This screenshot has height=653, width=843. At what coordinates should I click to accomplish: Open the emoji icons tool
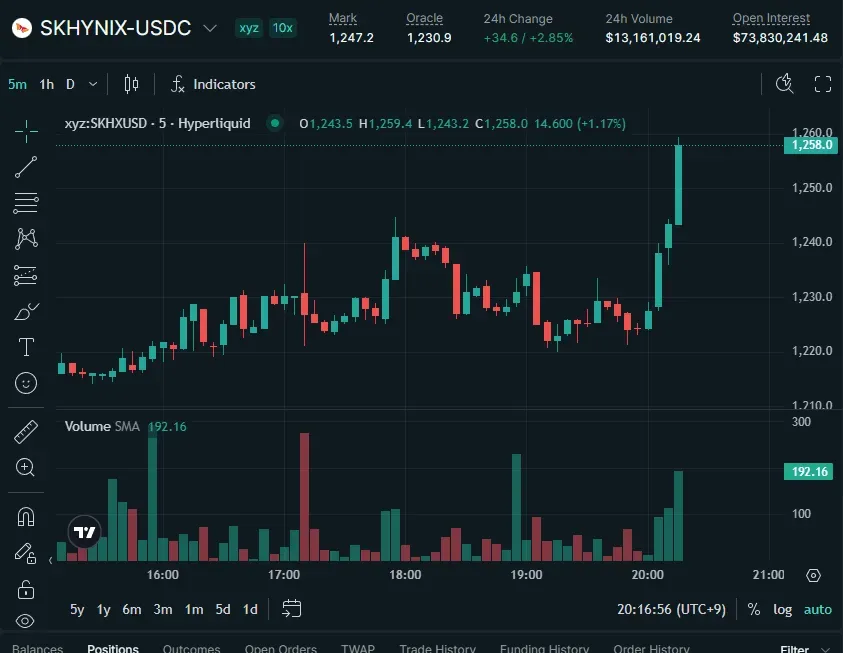pos(26,383)
